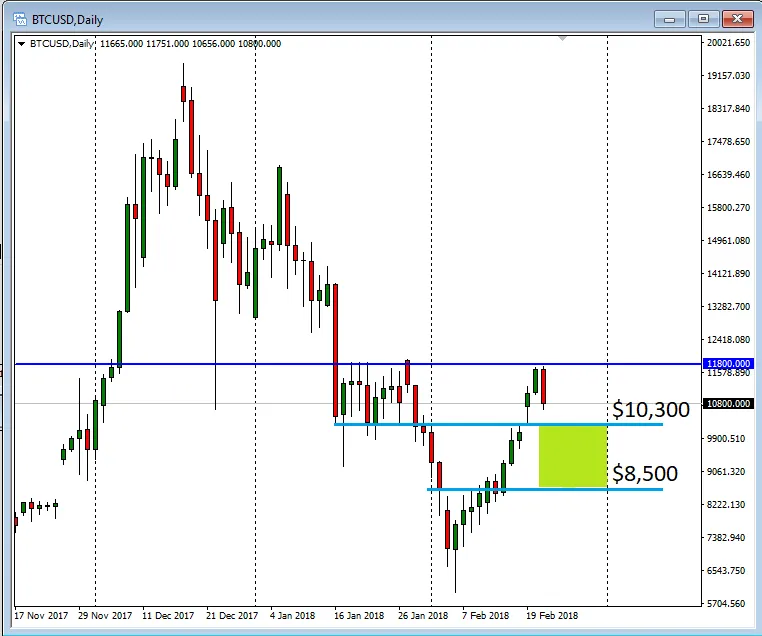Maximize the BTCUSD chart window

(x=703, y=19)
